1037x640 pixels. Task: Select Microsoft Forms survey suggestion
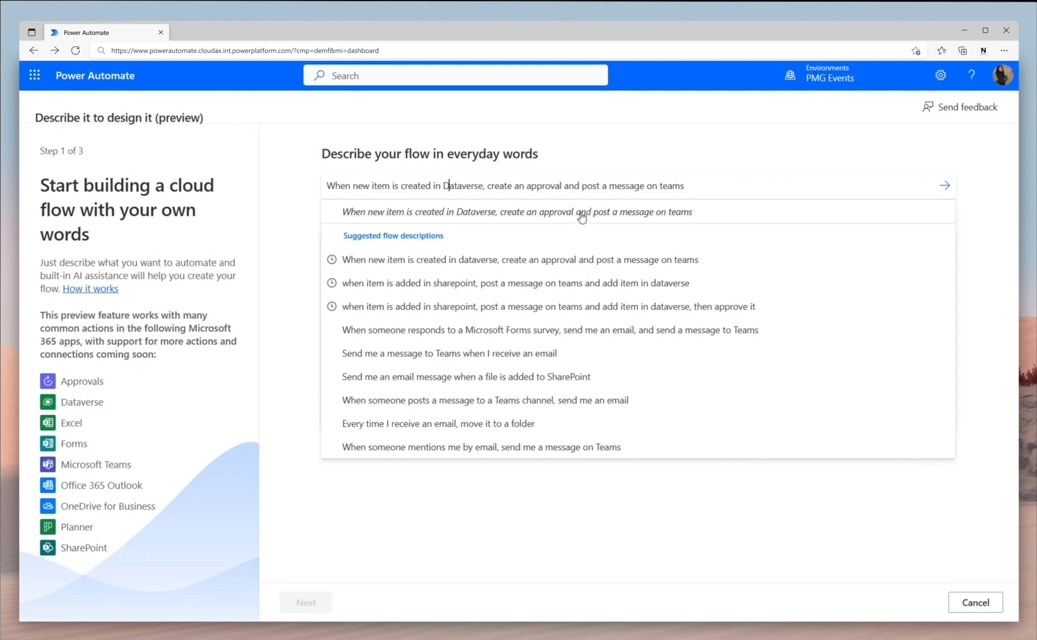pyautogui.click(x=638, y=330)
